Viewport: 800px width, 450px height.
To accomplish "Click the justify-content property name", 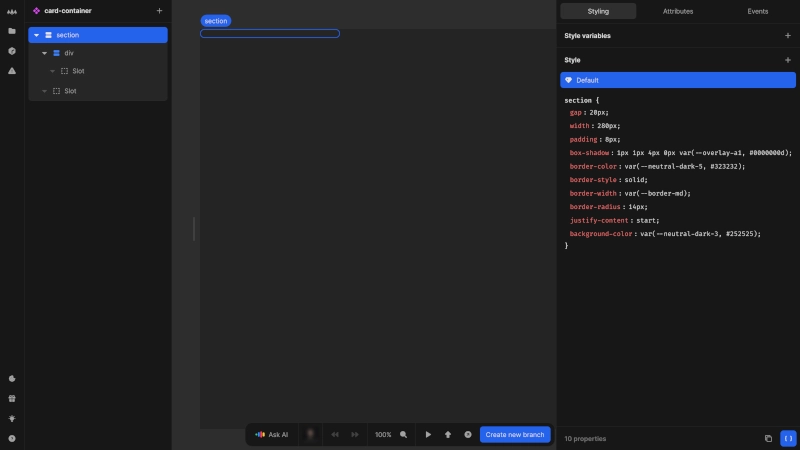I will point(599,220).
